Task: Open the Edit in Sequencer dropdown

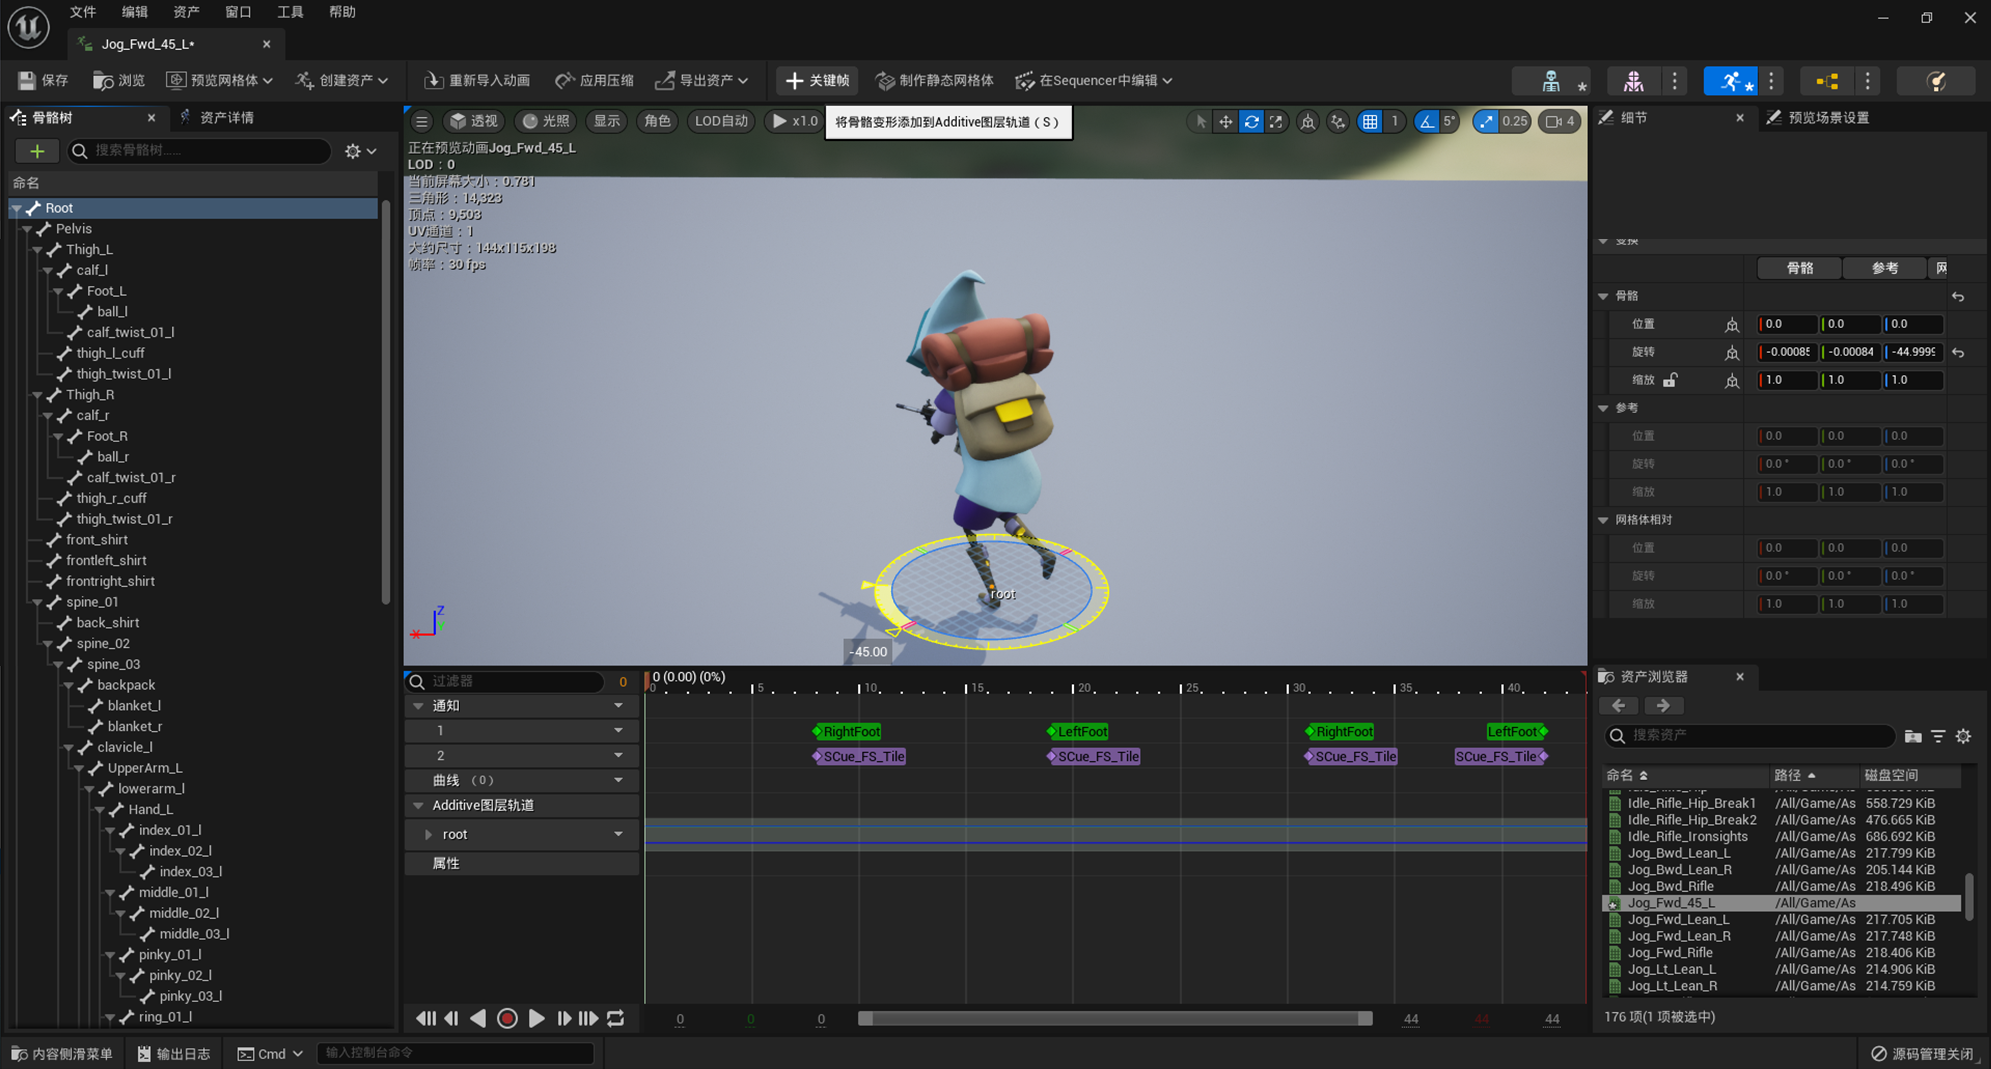Action: pyautogui.click(x=1094, y=80)
